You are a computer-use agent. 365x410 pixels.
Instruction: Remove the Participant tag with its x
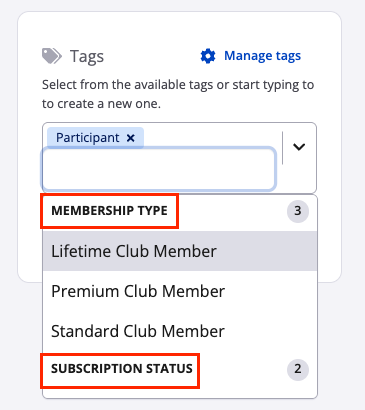[131, 138]
